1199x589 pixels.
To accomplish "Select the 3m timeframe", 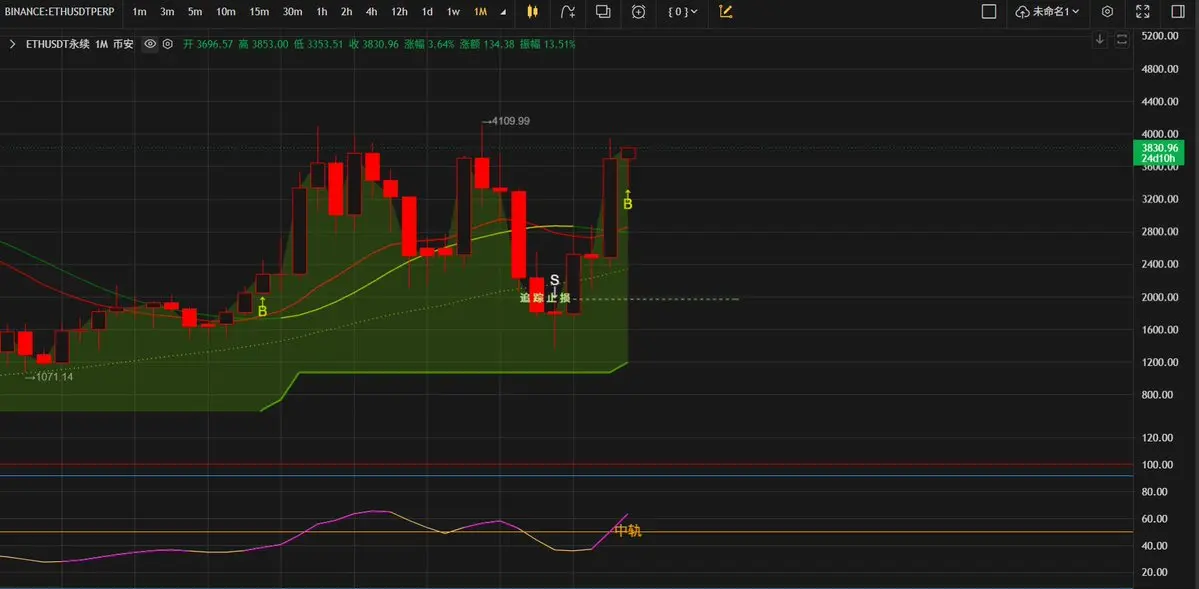I will (x=167, y=11).
